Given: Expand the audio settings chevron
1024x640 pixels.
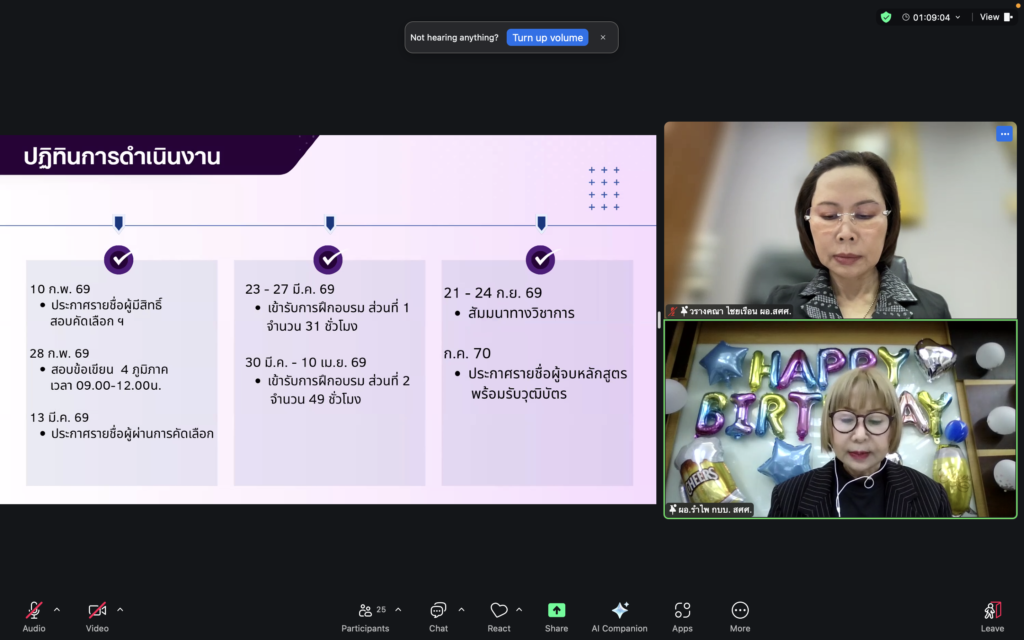Looking at the screenshot, I should pos(57,609).
